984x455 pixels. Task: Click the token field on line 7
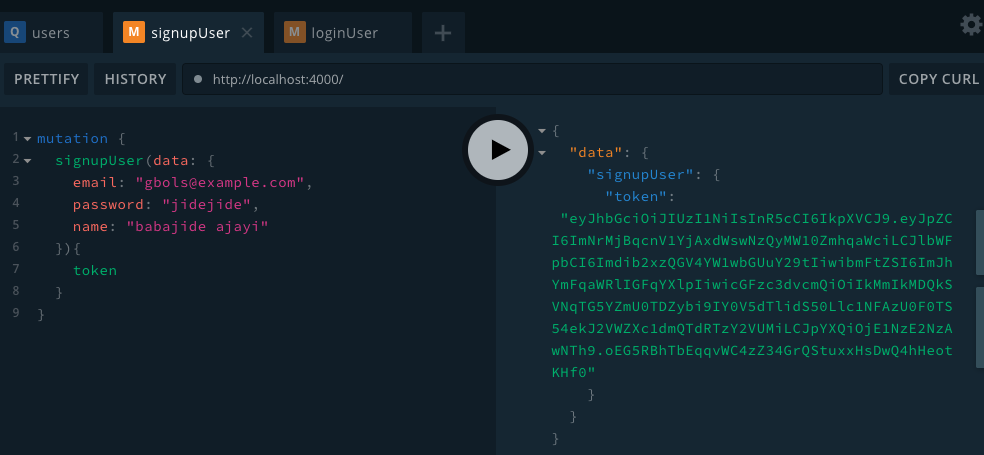[95, 270]
